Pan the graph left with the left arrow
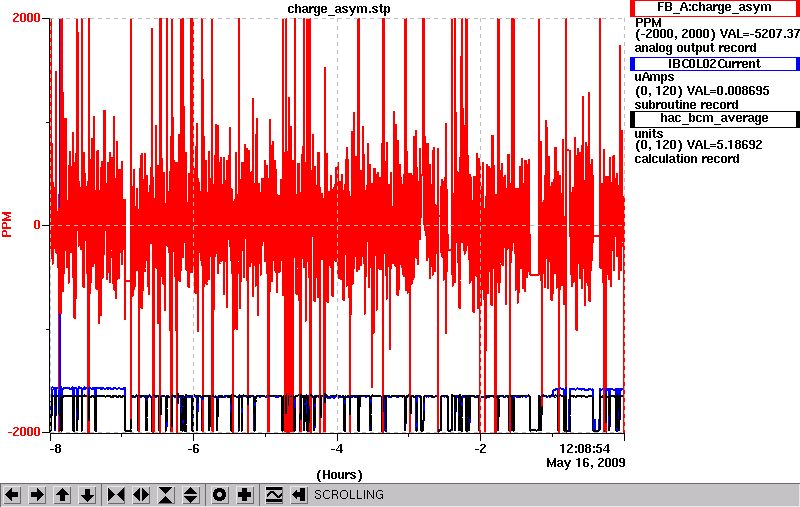The image size is (800, 507). [12, 495]
